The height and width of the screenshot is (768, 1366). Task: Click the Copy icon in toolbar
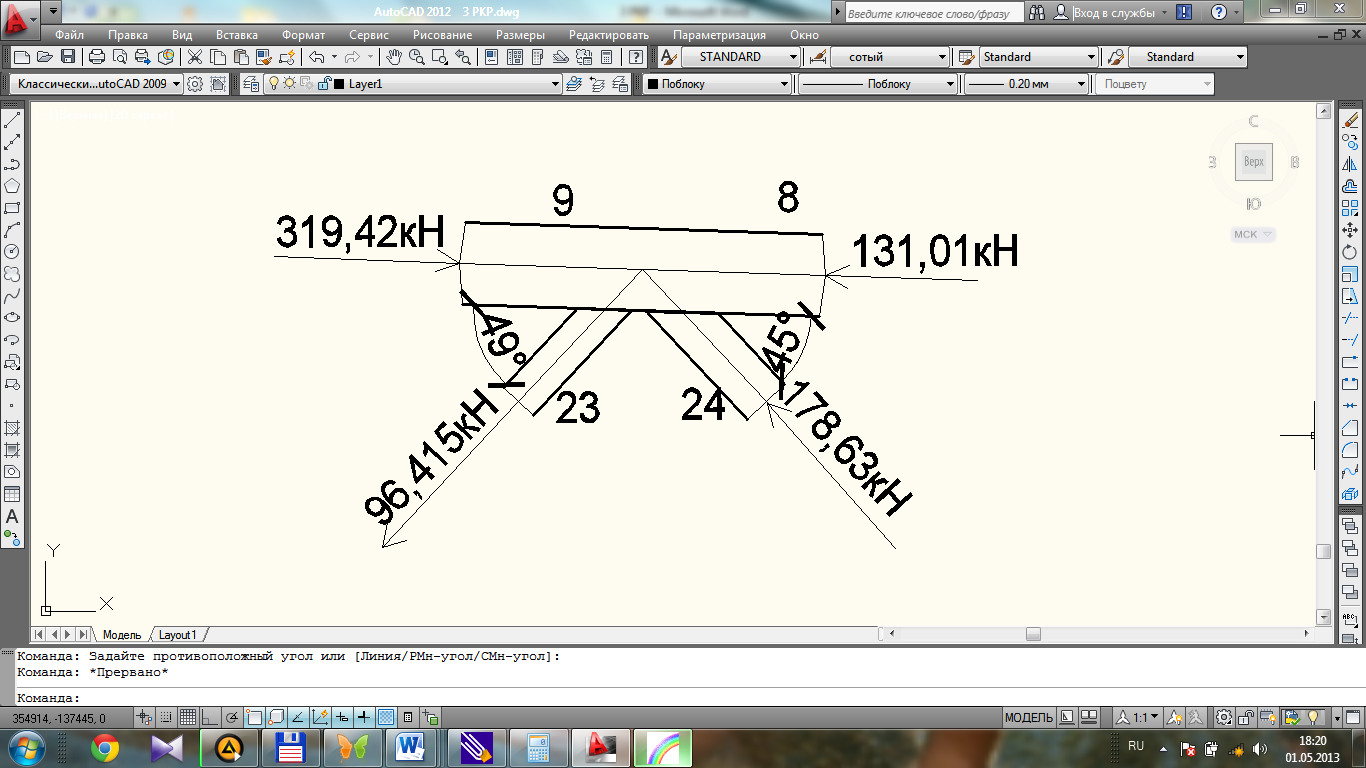point(217,57)
